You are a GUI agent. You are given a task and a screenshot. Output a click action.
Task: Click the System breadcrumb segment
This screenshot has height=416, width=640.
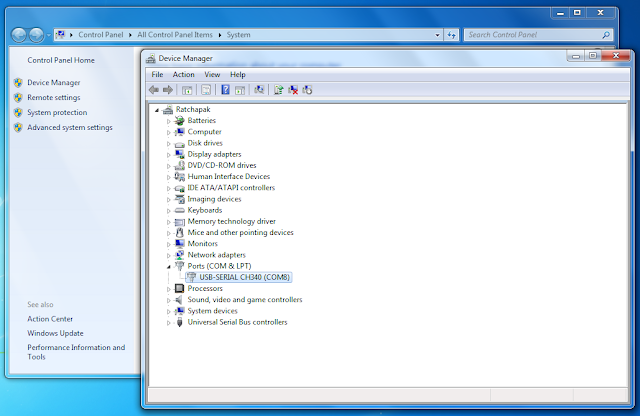[x=238, y=35]
